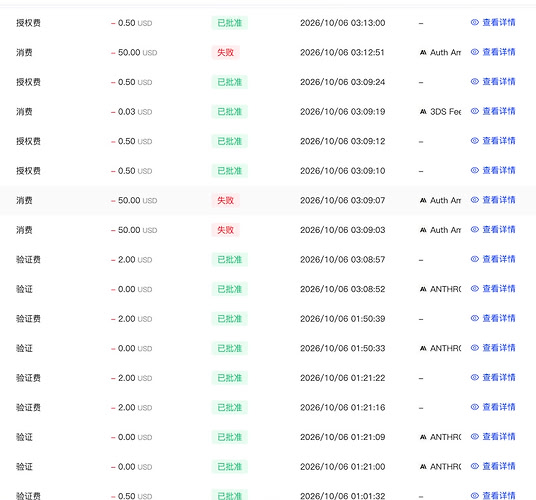Select the timestamp 2026/10/06 01:50:33

tap(343, 348)
